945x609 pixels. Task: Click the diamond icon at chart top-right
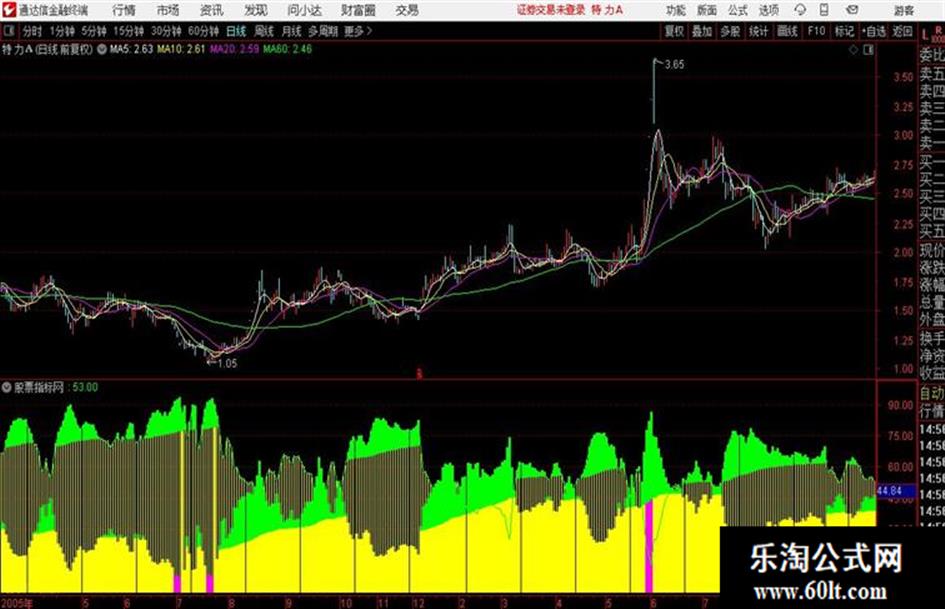(853, 50)
